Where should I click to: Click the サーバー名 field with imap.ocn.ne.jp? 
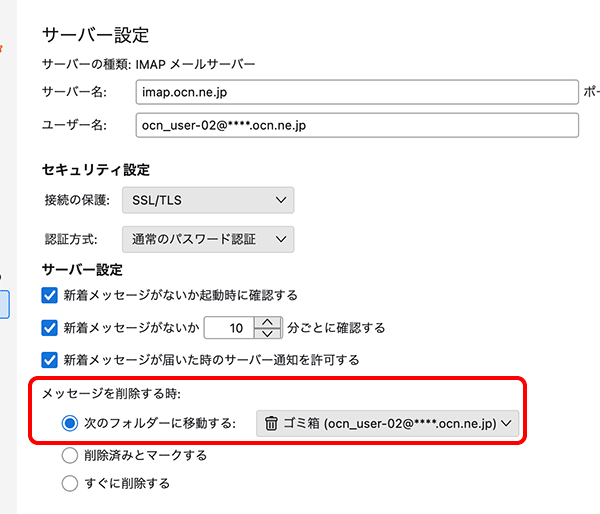(355, 92)
